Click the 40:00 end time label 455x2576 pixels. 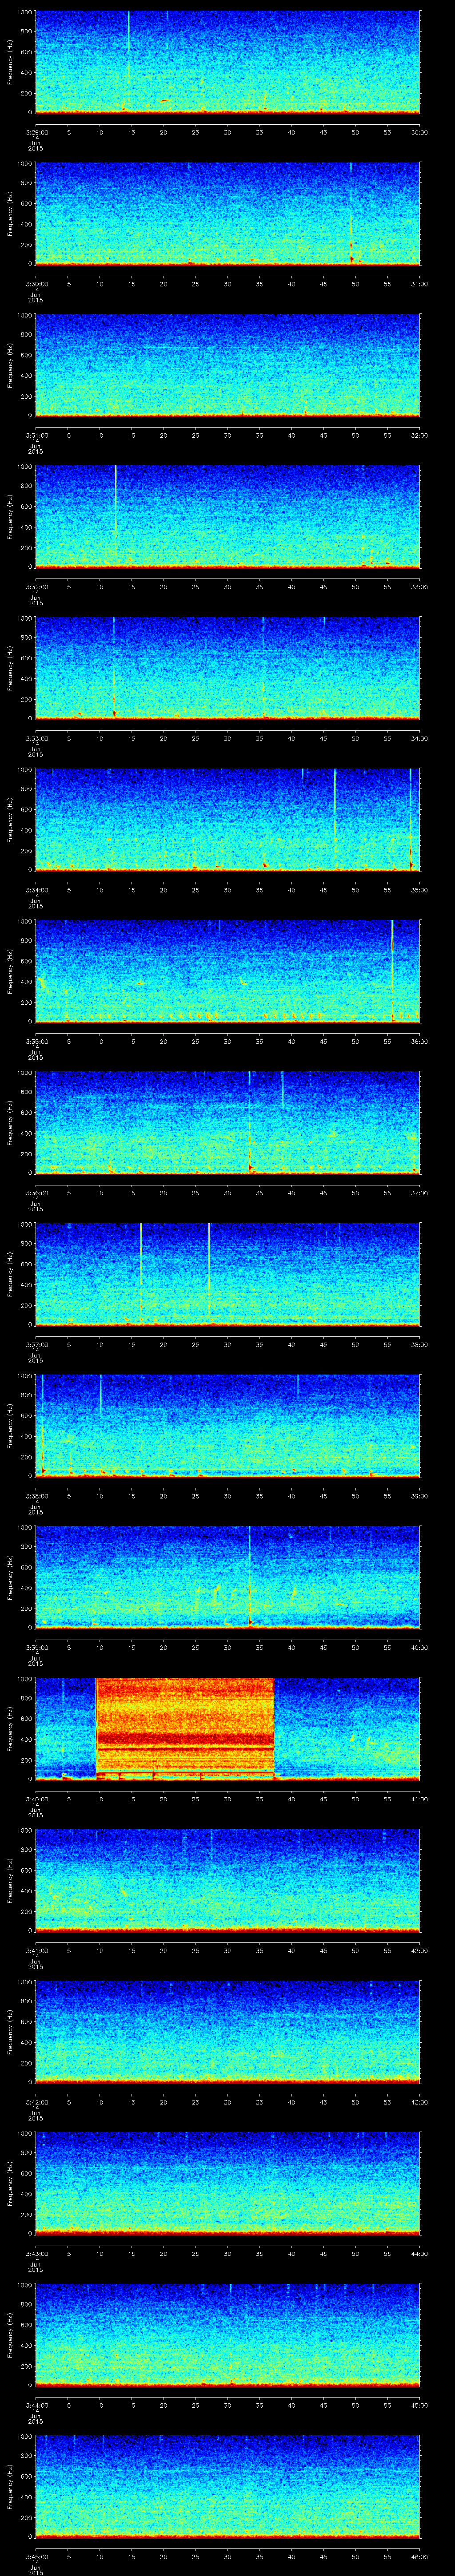tap(419, 1647)
